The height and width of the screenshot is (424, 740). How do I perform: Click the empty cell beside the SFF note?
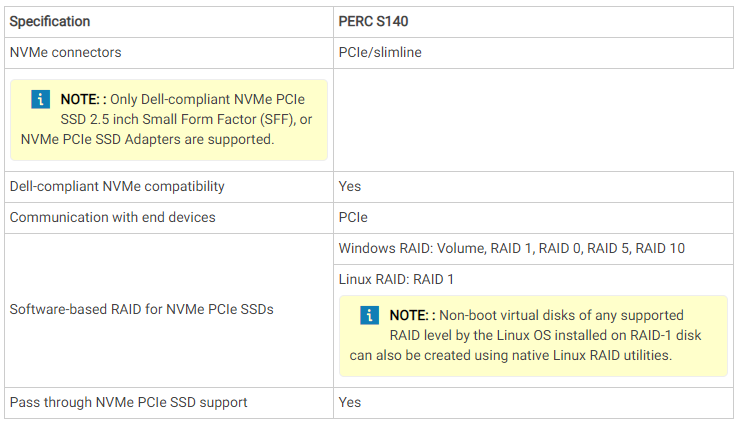(x=533, y=120)
